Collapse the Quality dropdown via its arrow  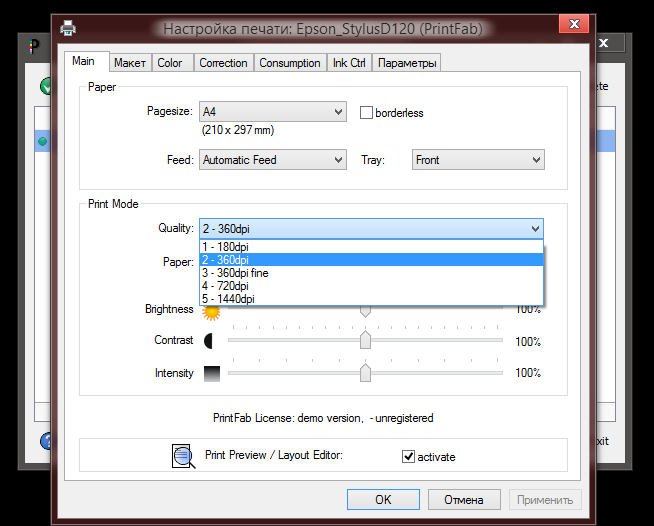pyautogui.click(x=535, y=229)
